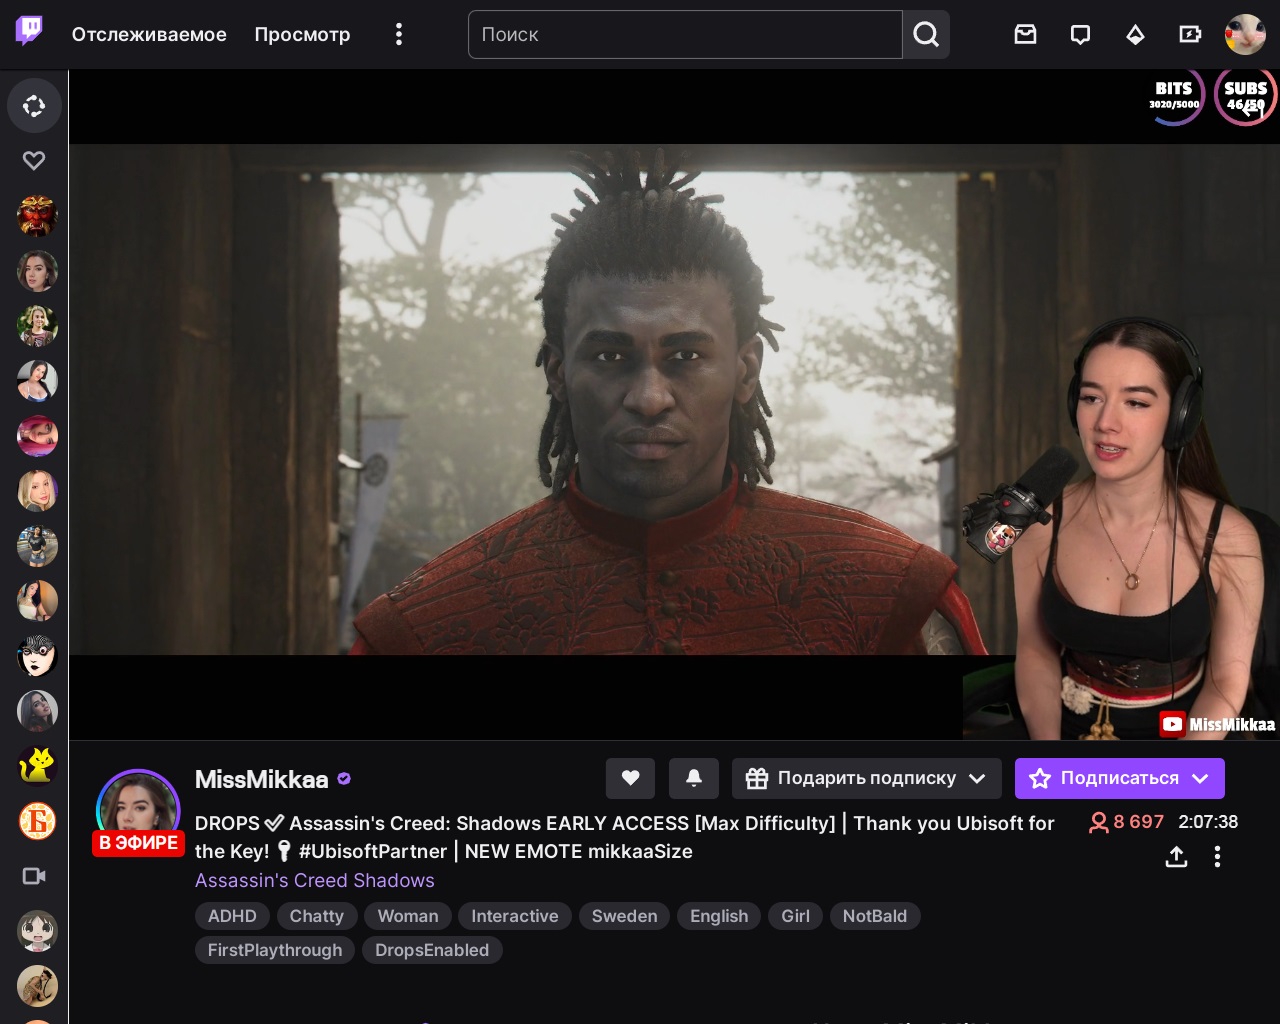Open the yellow cat channel avatar
Viewport: 1280px width, 1024px height.
point(37,765)
